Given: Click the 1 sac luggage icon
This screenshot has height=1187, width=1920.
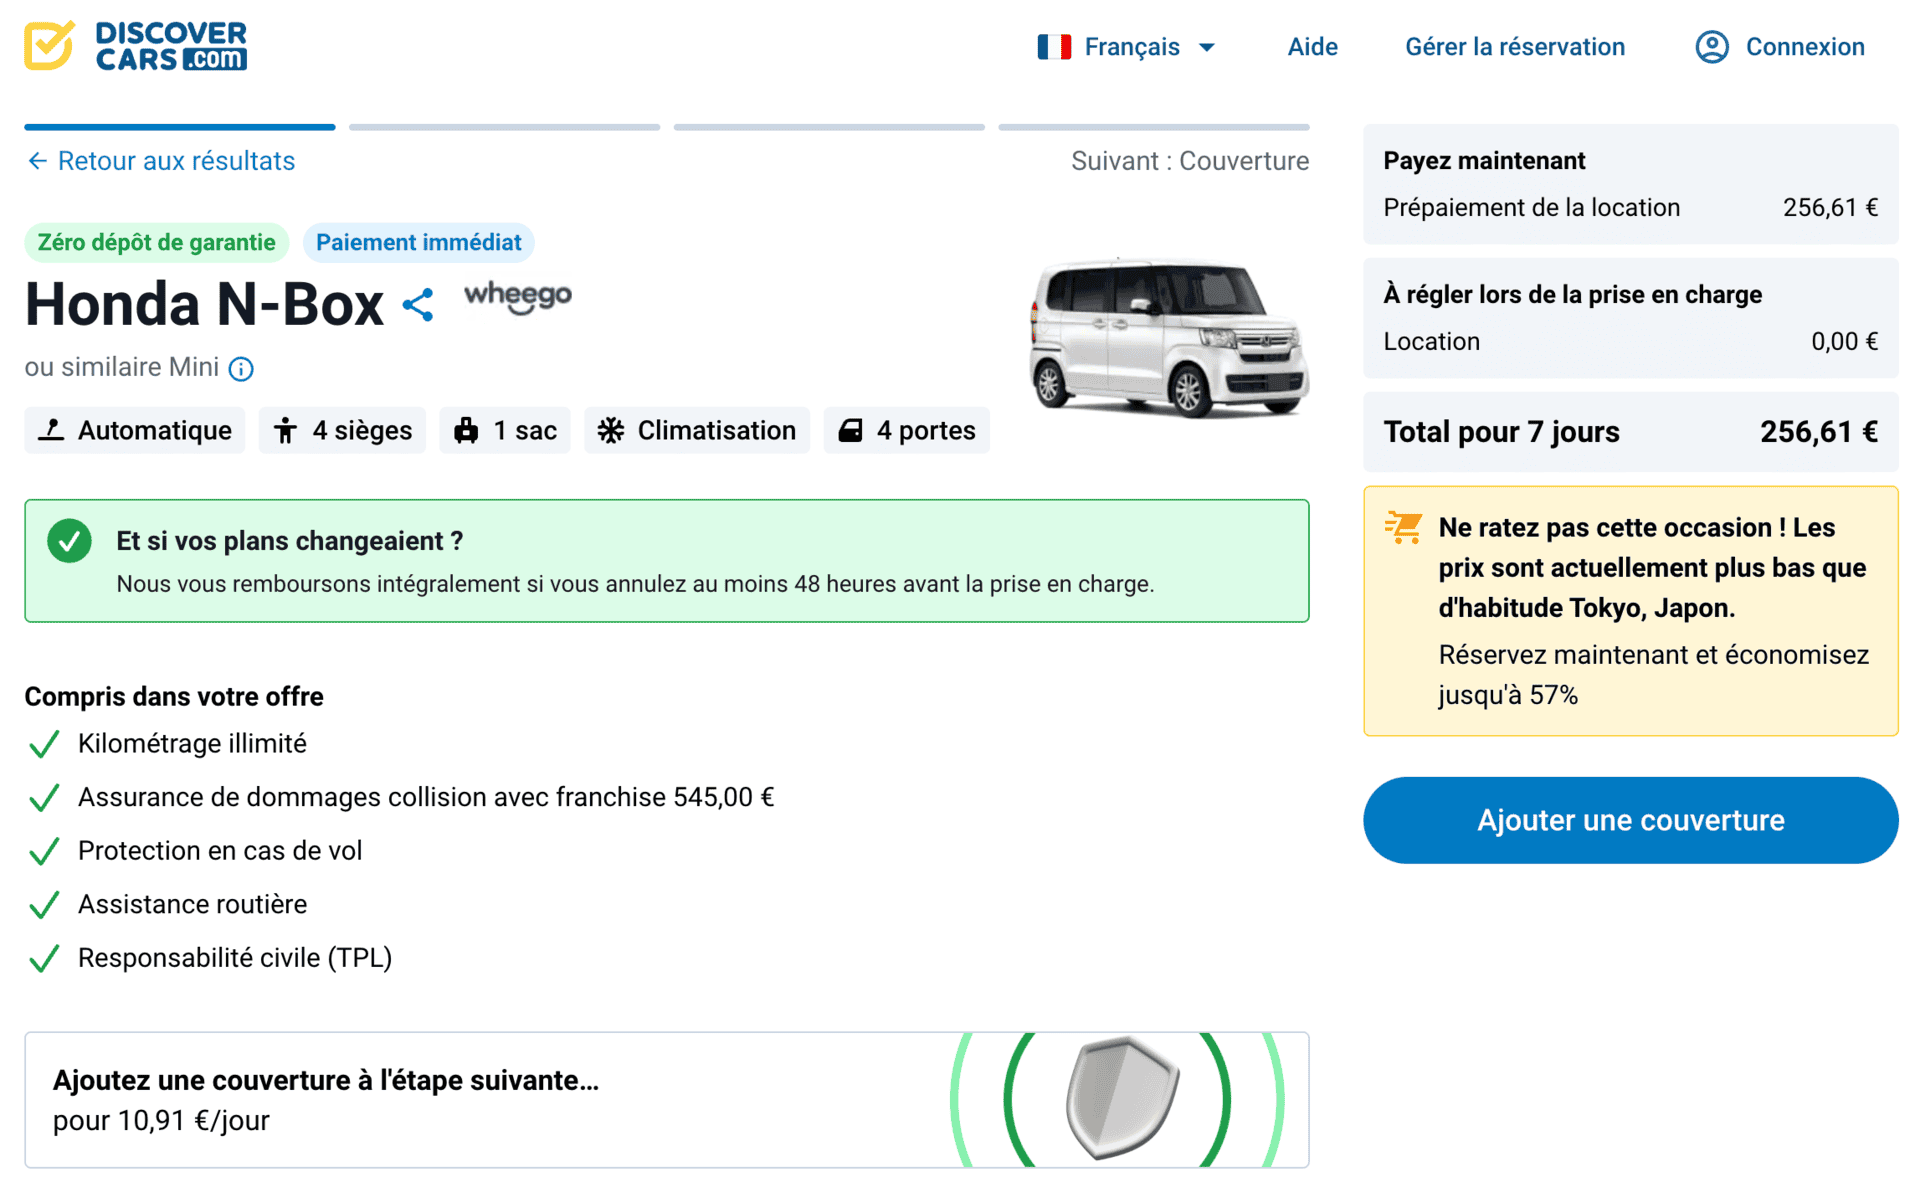Looking at the screenshot, I should [466, 430].
